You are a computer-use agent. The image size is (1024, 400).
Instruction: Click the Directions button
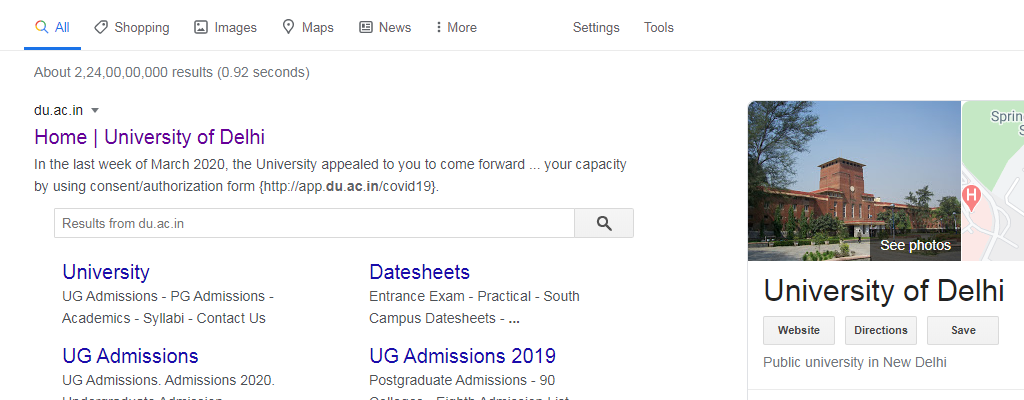point(881,330)
